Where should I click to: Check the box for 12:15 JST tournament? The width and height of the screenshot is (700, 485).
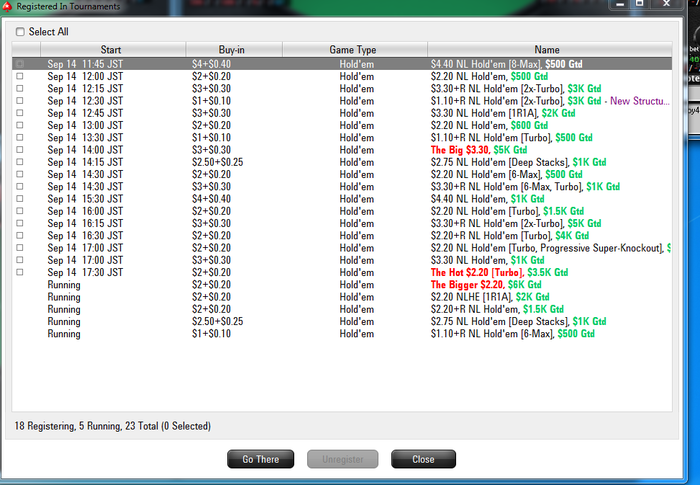(x=20, y=88)
